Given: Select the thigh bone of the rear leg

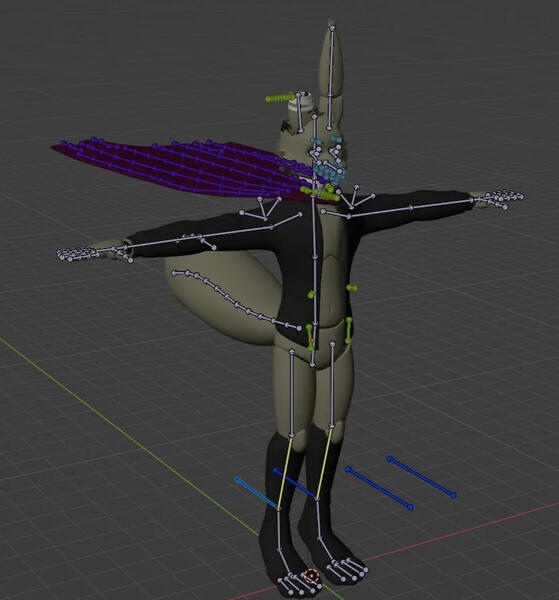Looking at the screenshot, I should (332, 385).
